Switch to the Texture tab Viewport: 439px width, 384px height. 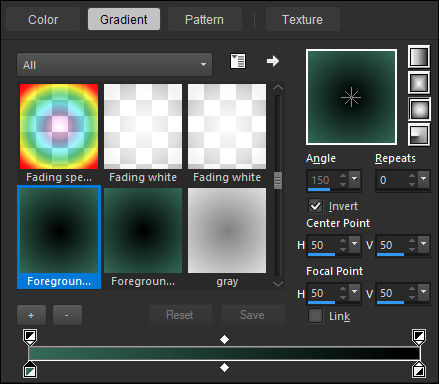(x=302, y=19)
